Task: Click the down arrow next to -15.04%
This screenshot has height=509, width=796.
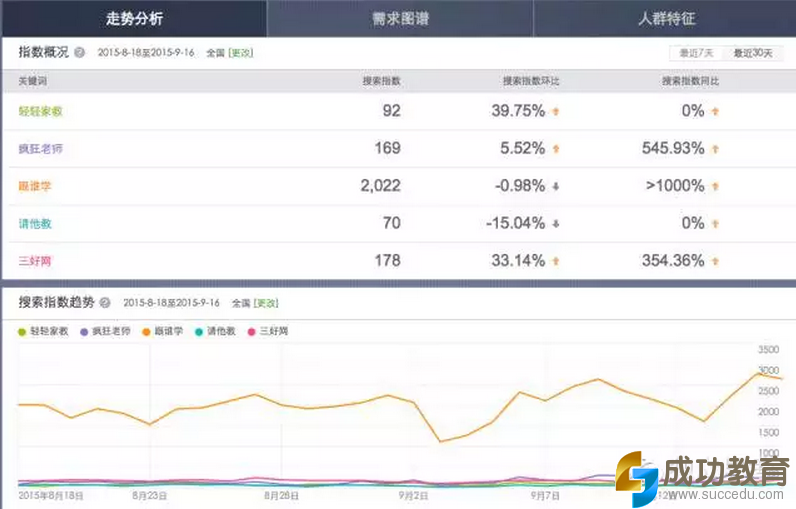Action: [x=555, y=223]
